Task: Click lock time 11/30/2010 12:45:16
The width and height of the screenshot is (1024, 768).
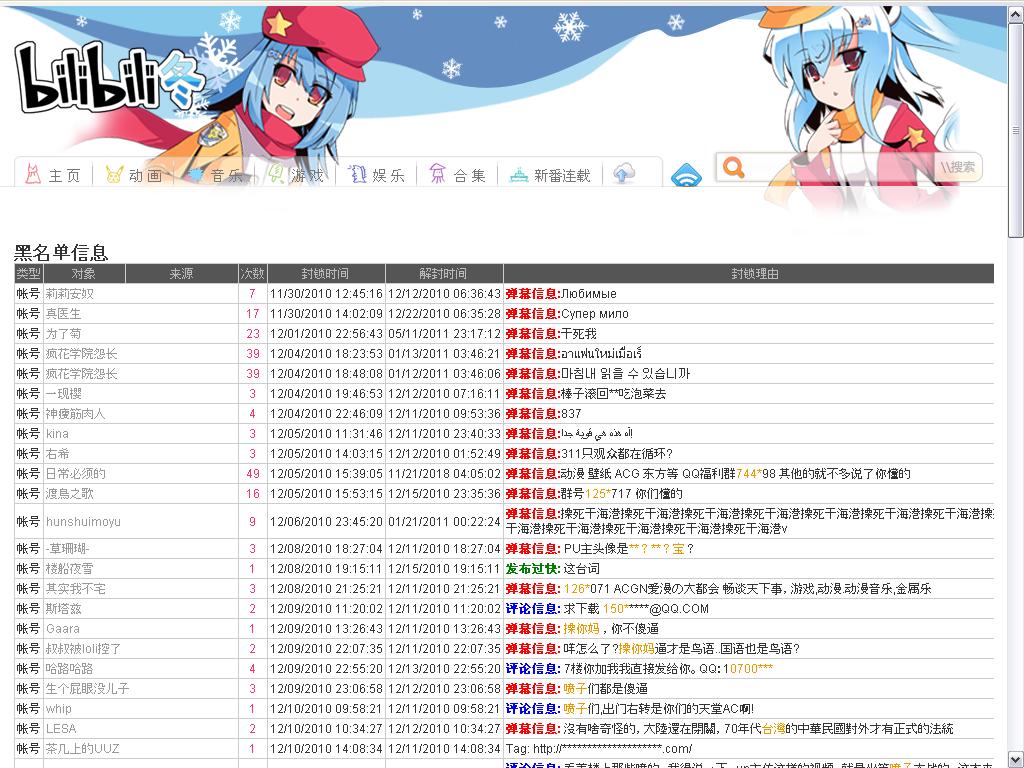Action: tap(326, 294)
